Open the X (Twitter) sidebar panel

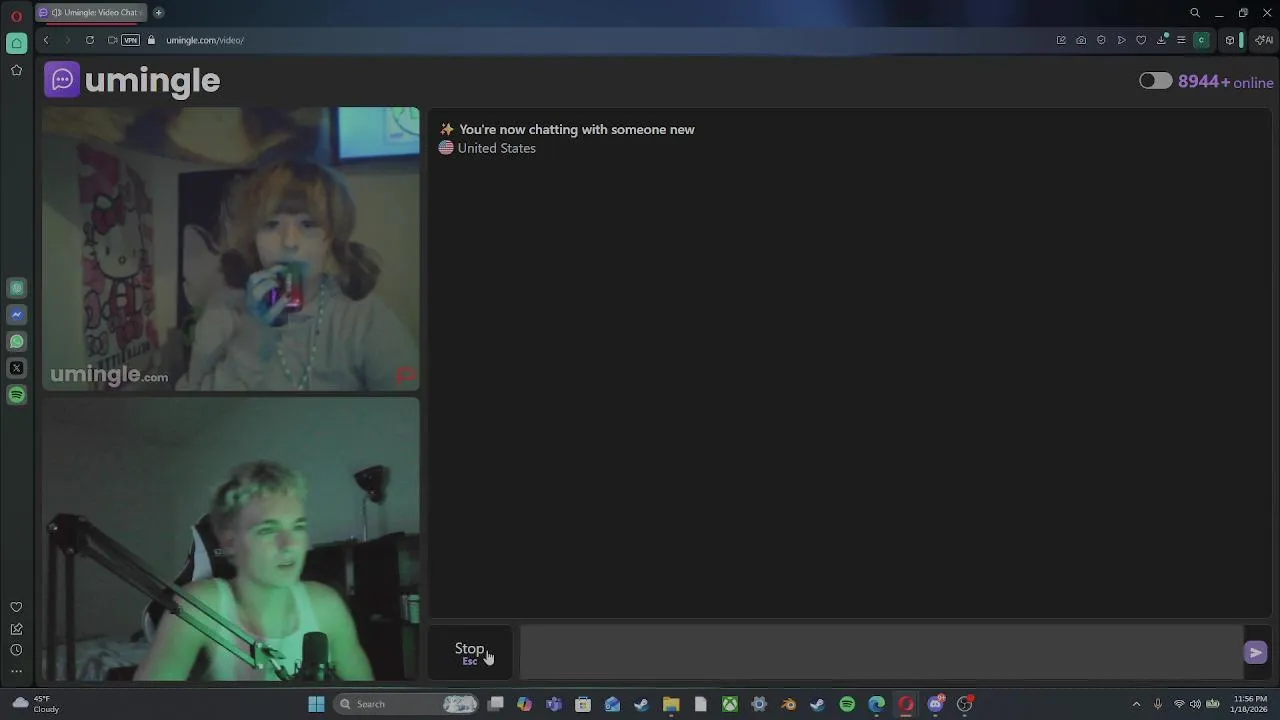[x=16, y=368]
